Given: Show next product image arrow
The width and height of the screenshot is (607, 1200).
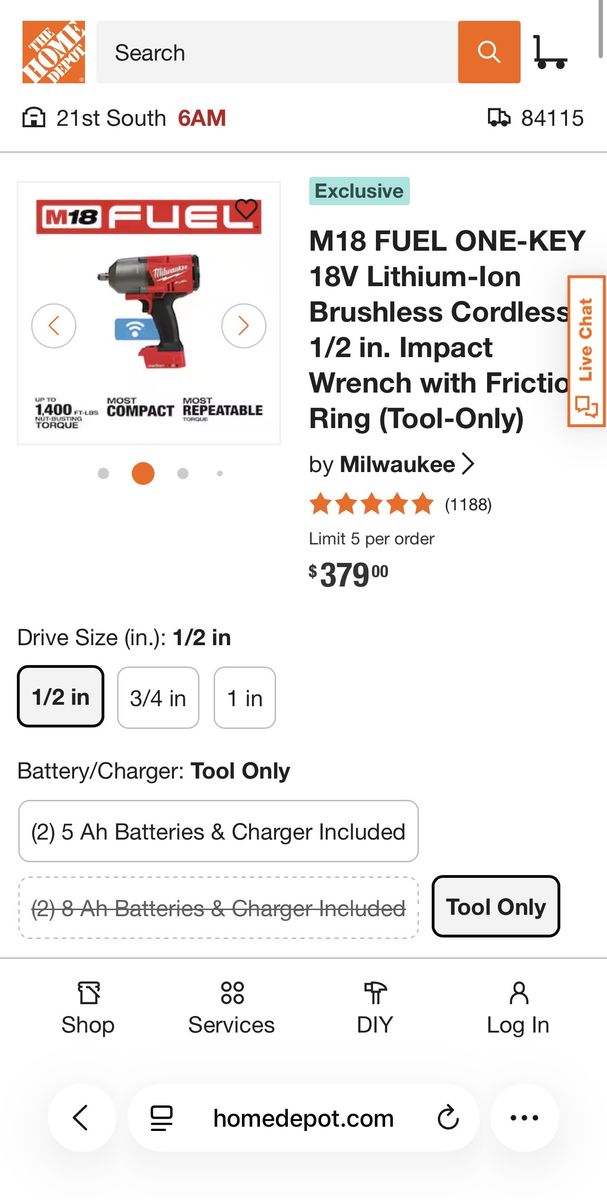Looking at the screenshot, I should (243, 325).
